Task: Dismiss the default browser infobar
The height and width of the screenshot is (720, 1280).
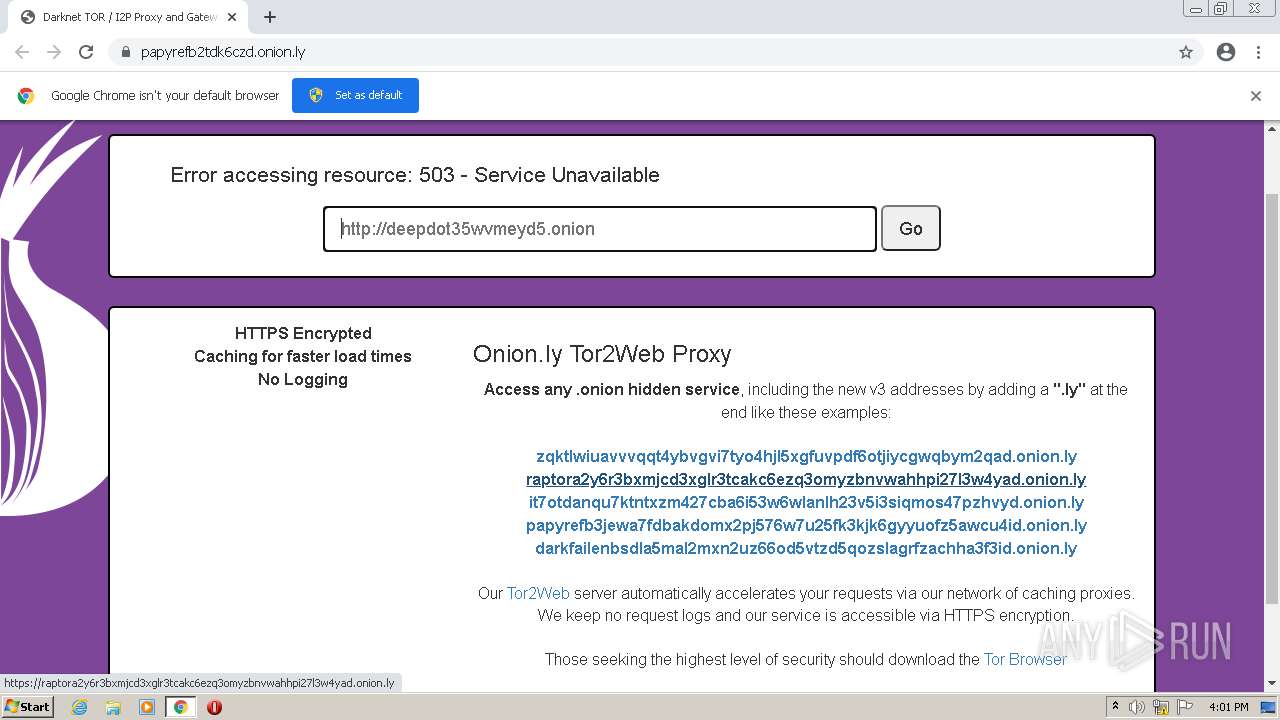Action: click(1256, 96)
